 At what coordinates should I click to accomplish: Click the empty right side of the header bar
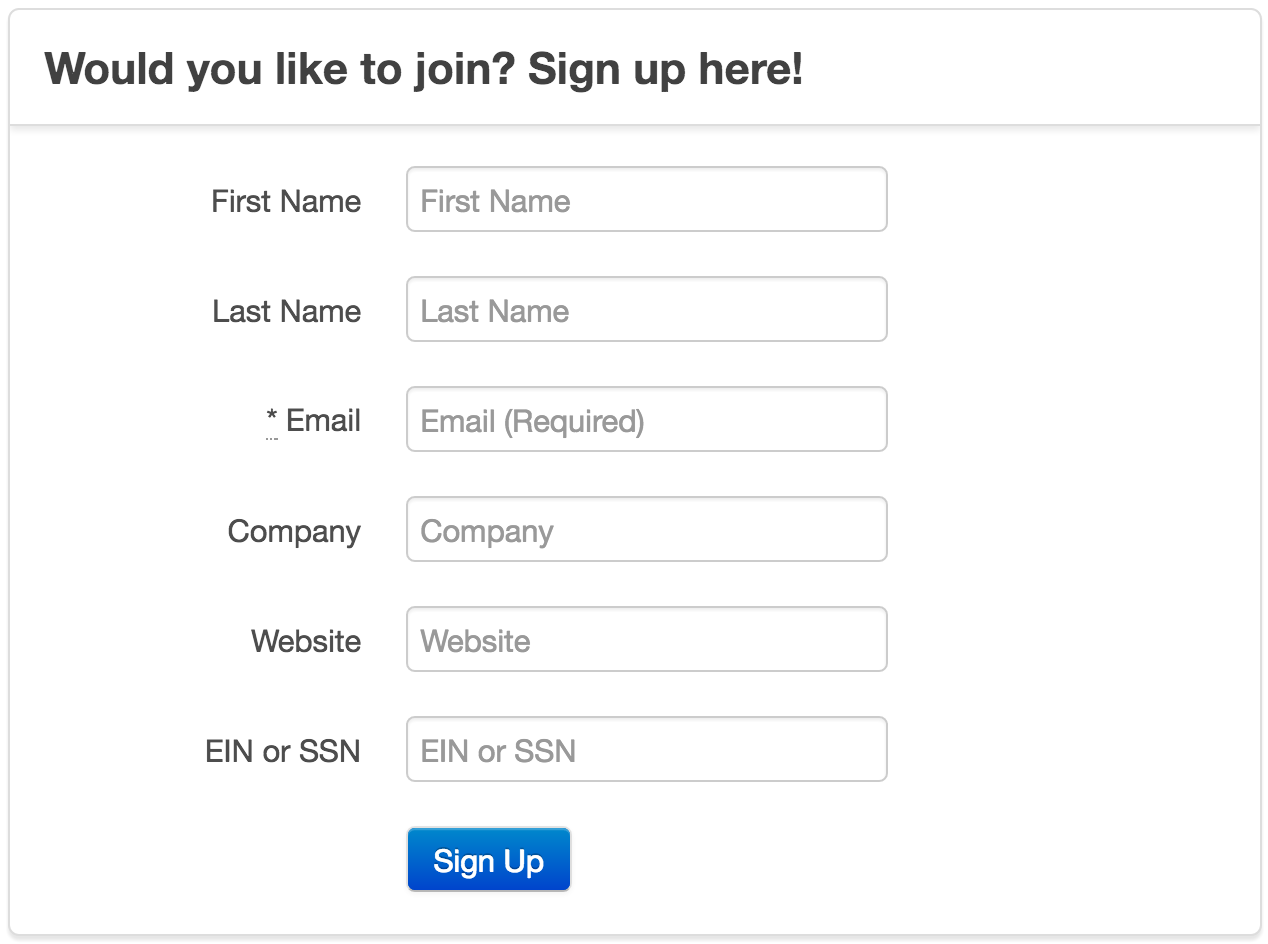tap(1050, 70)
